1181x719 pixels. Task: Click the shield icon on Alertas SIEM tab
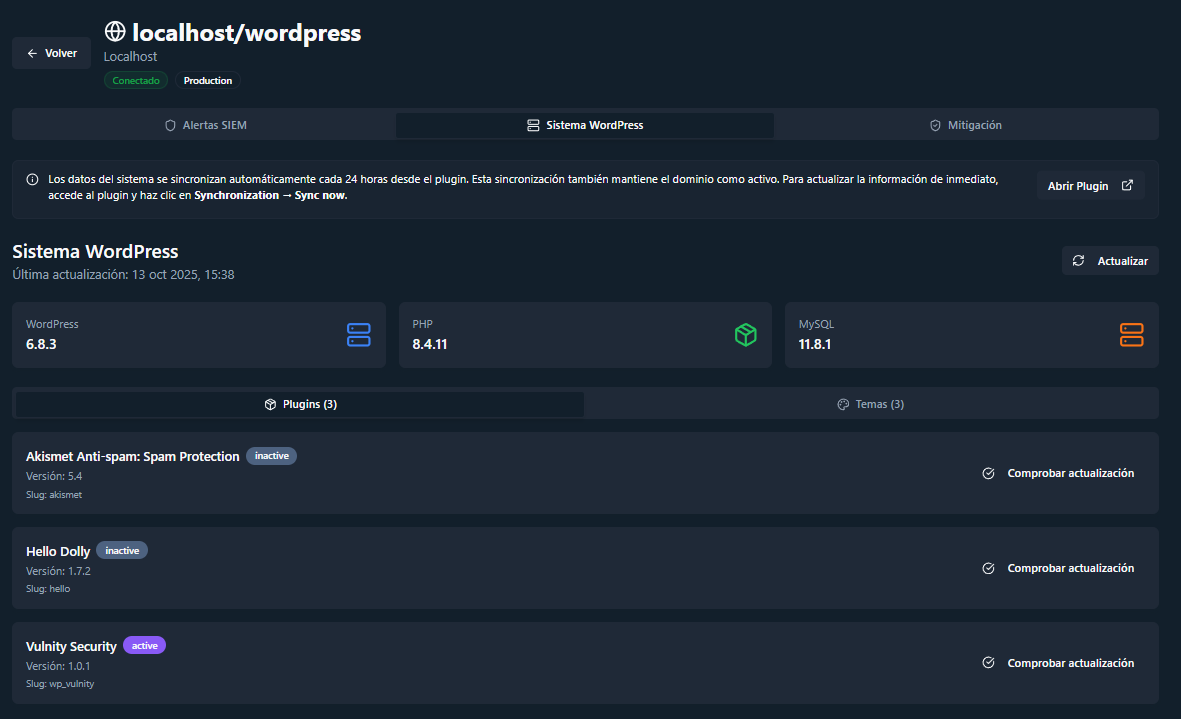[x=170, y=126]
